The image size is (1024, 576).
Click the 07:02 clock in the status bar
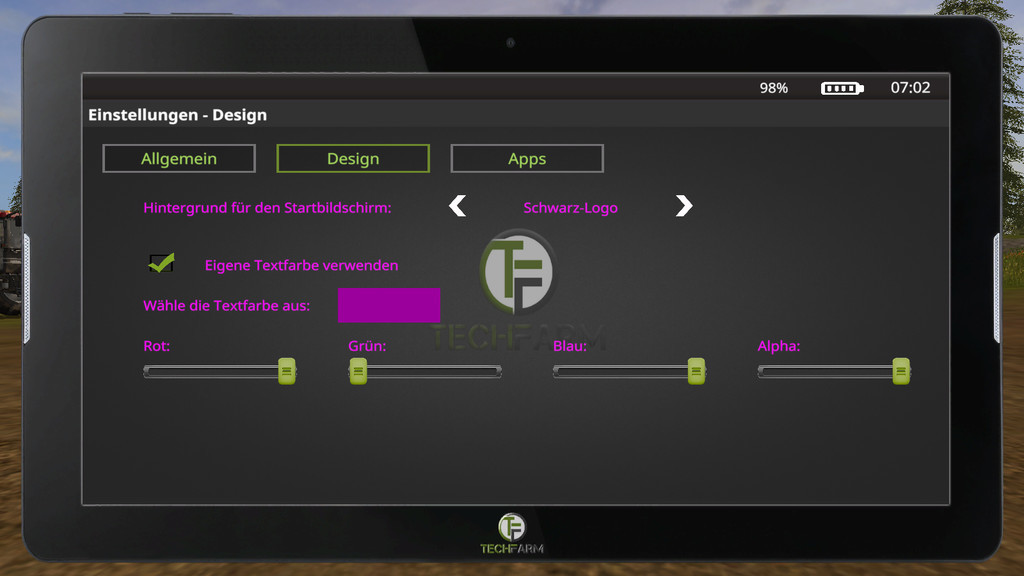click(x=910, y=88)
